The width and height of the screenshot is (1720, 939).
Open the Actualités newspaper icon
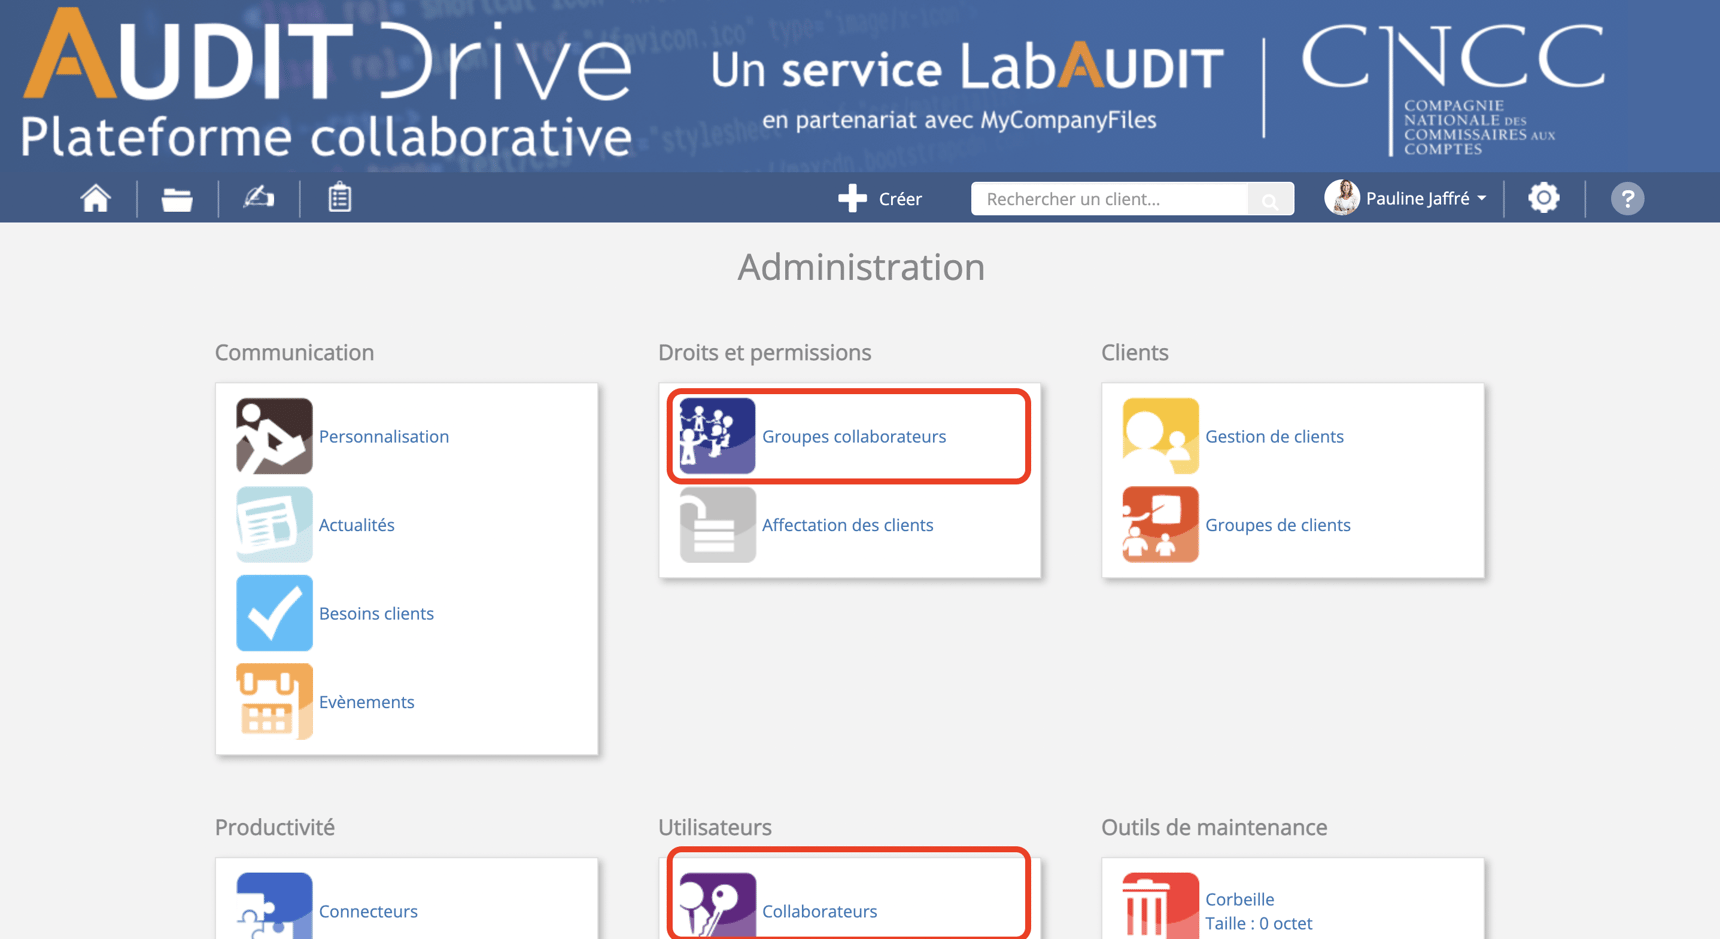[x=274, y=524]
